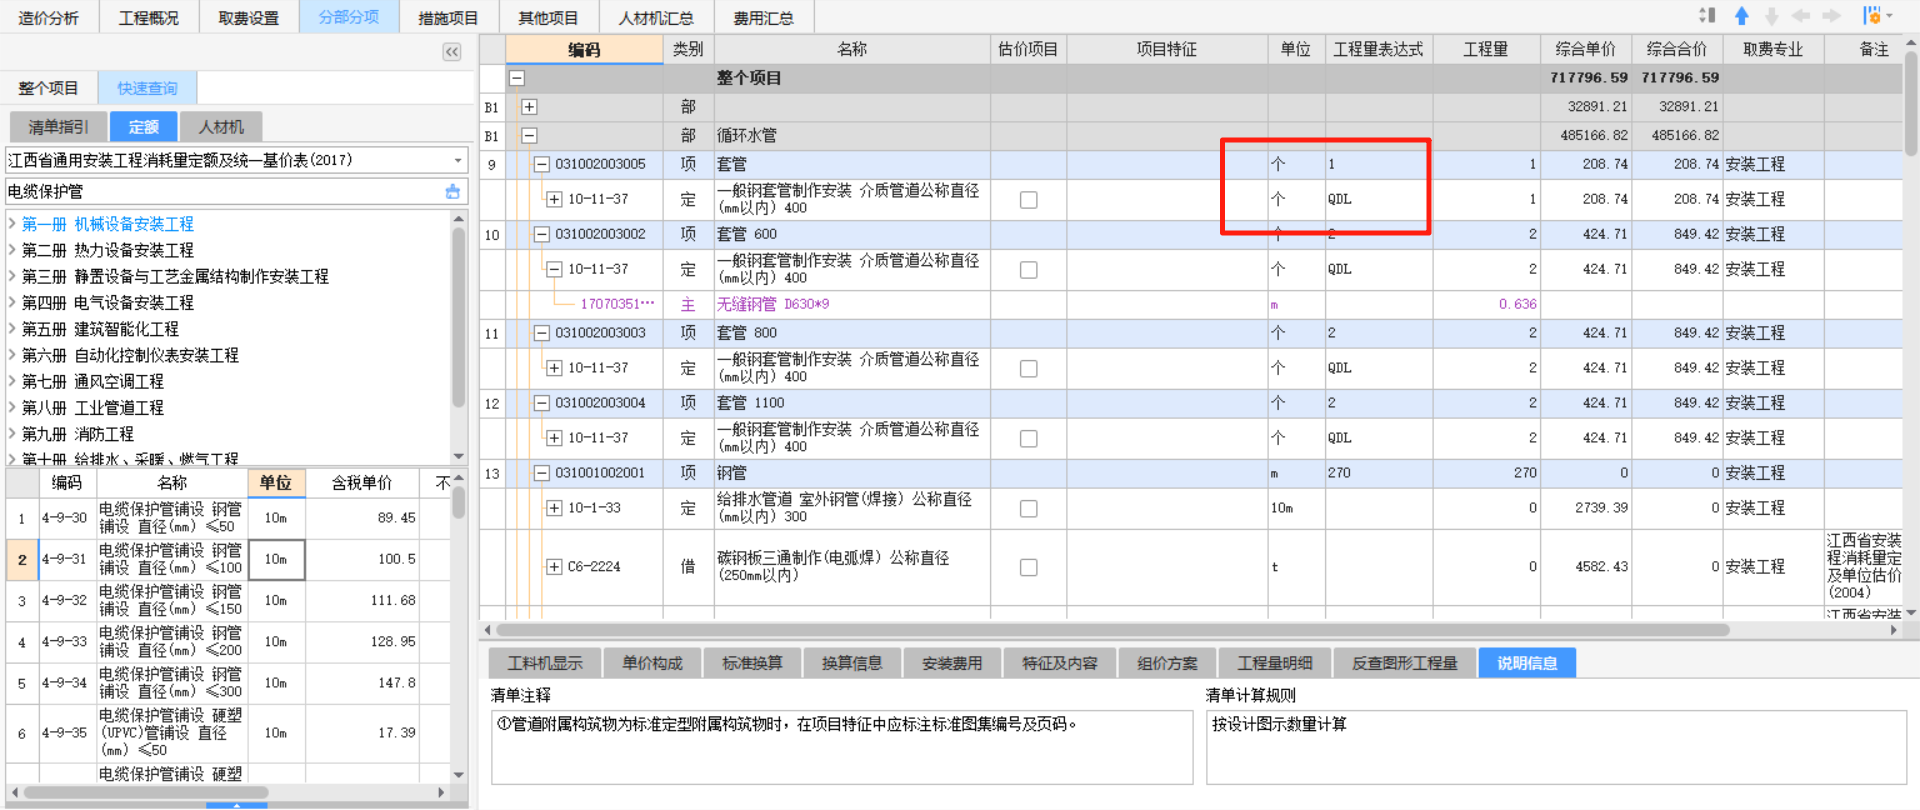
Task: Open the 反查图形工程量 tab
Action: tap(1405, 663)
